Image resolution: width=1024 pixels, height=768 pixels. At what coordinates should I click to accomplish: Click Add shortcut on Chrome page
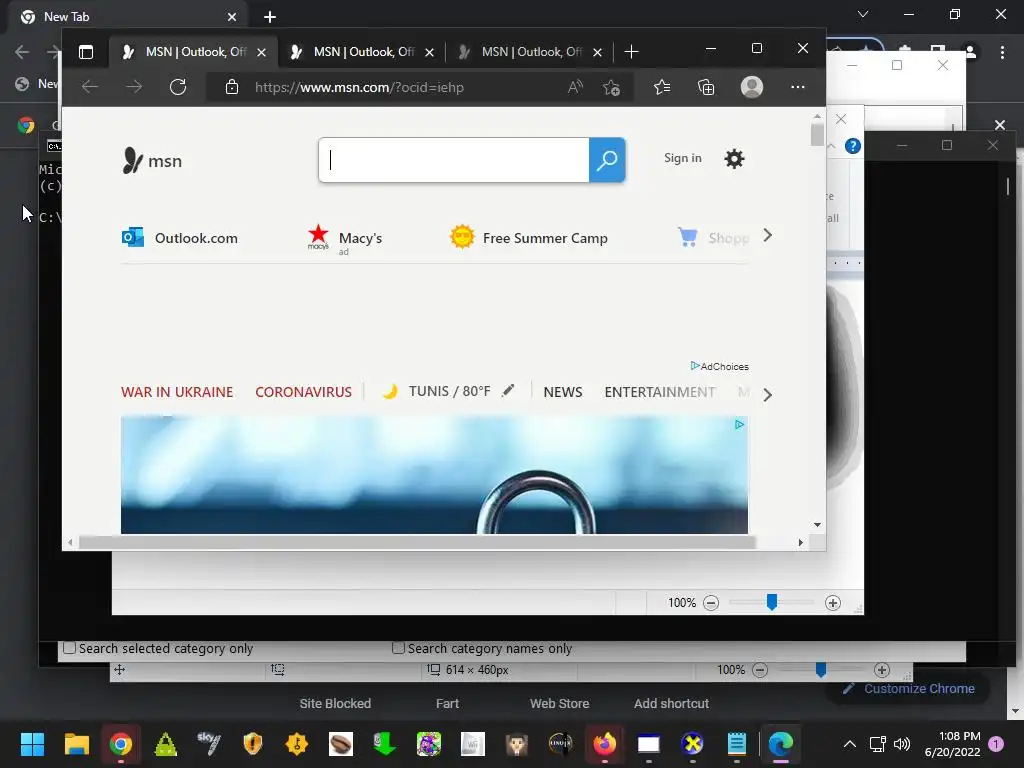671,703
